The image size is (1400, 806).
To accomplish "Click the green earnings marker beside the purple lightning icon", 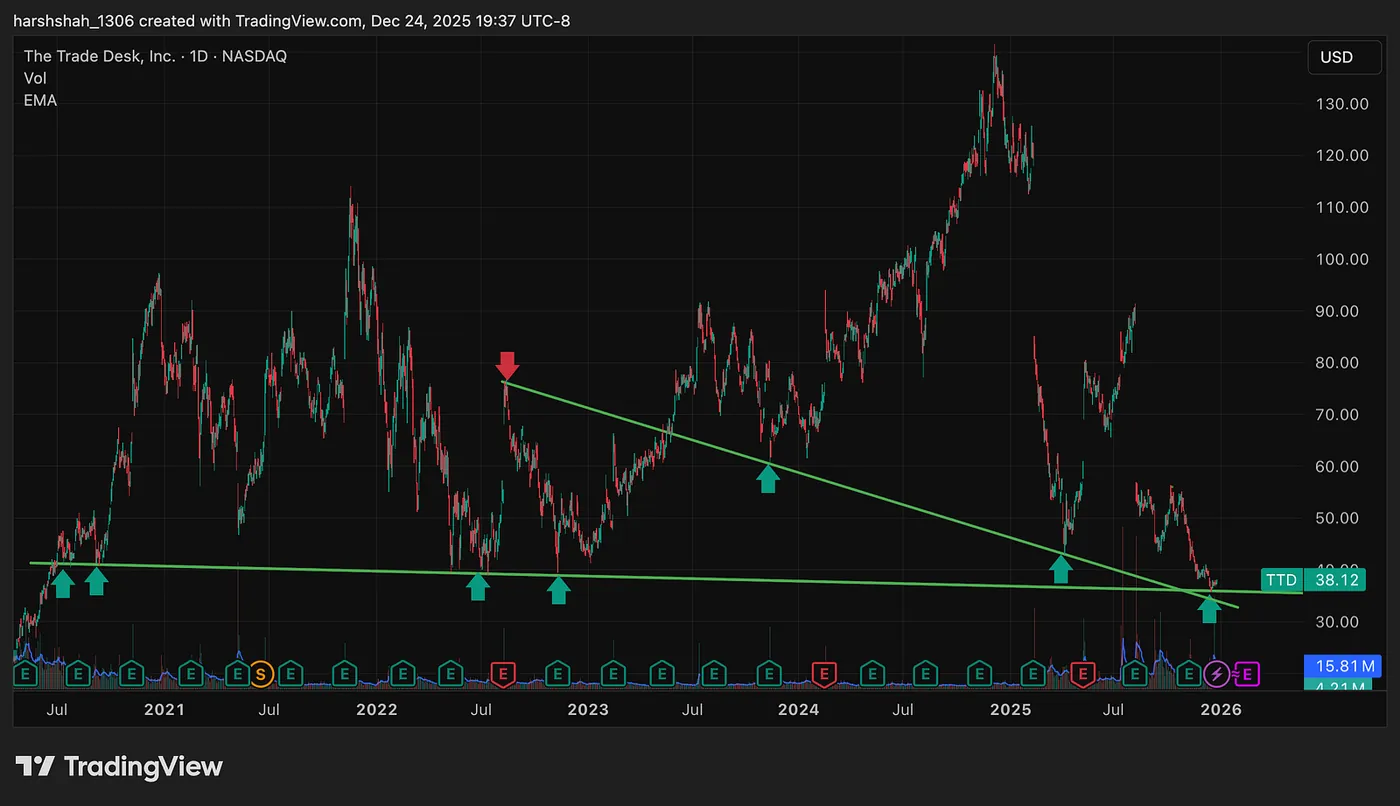I will pyautogui.click(x=1189, y=674).
